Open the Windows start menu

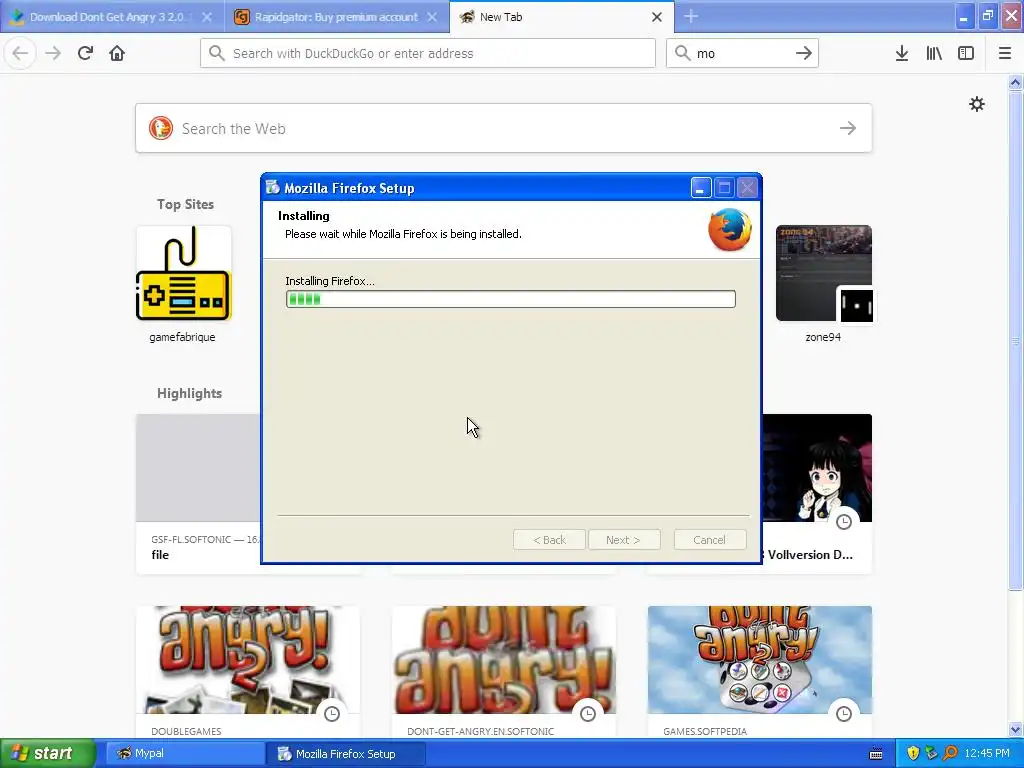[47, 753]
